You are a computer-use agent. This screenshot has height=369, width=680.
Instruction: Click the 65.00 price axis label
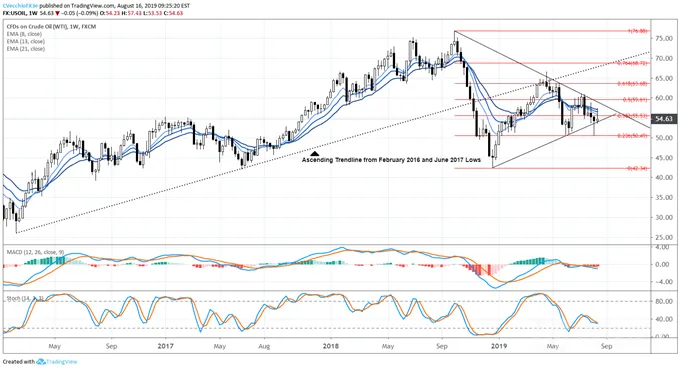pyautogui.click(x=664, y=78)
